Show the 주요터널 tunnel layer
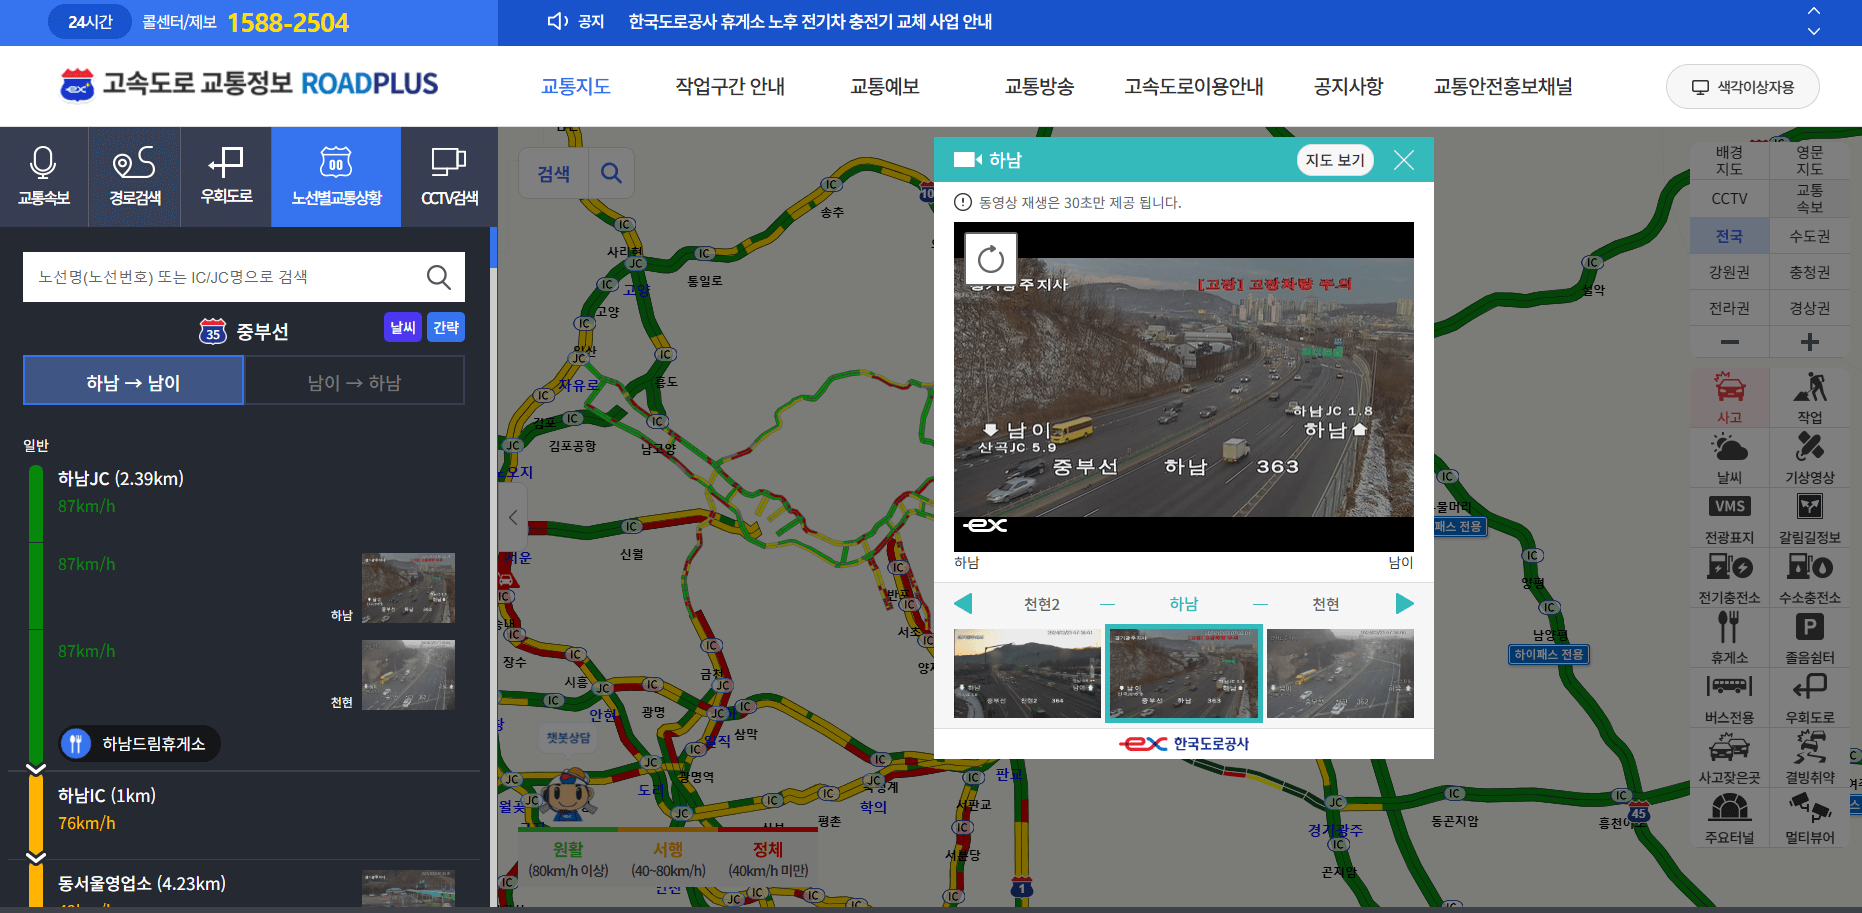 click(x=1729, y=817)
